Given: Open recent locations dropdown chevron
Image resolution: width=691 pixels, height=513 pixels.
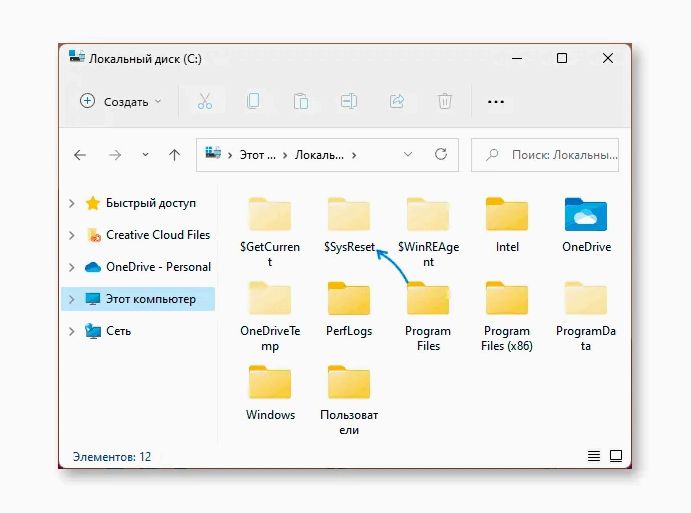Looking at the screenshot, I should pyautogui.click(x=145, y=155).
